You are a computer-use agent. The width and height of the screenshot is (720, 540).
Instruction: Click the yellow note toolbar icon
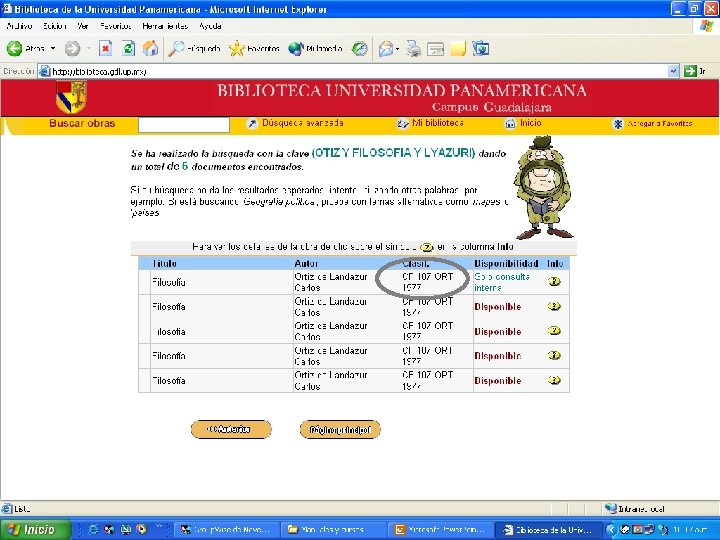[x=458, y=48]
